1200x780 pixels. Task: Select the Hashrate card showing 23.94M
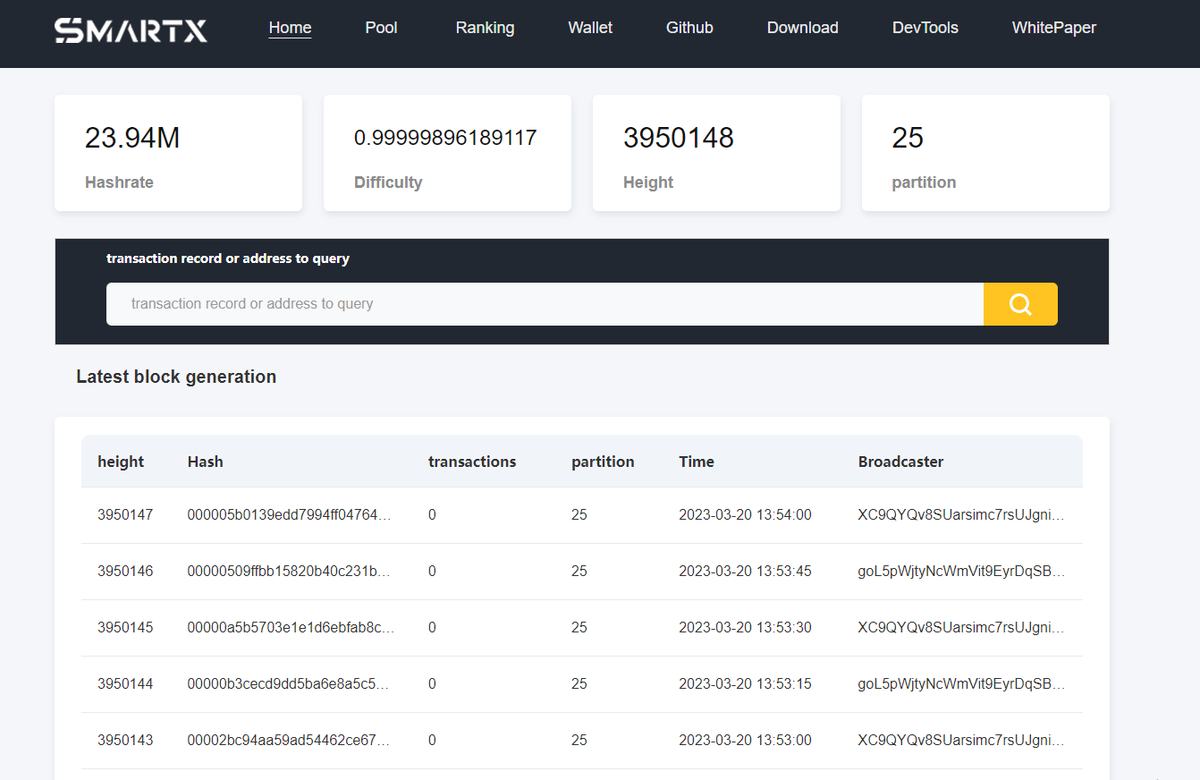tap(178, 153)
